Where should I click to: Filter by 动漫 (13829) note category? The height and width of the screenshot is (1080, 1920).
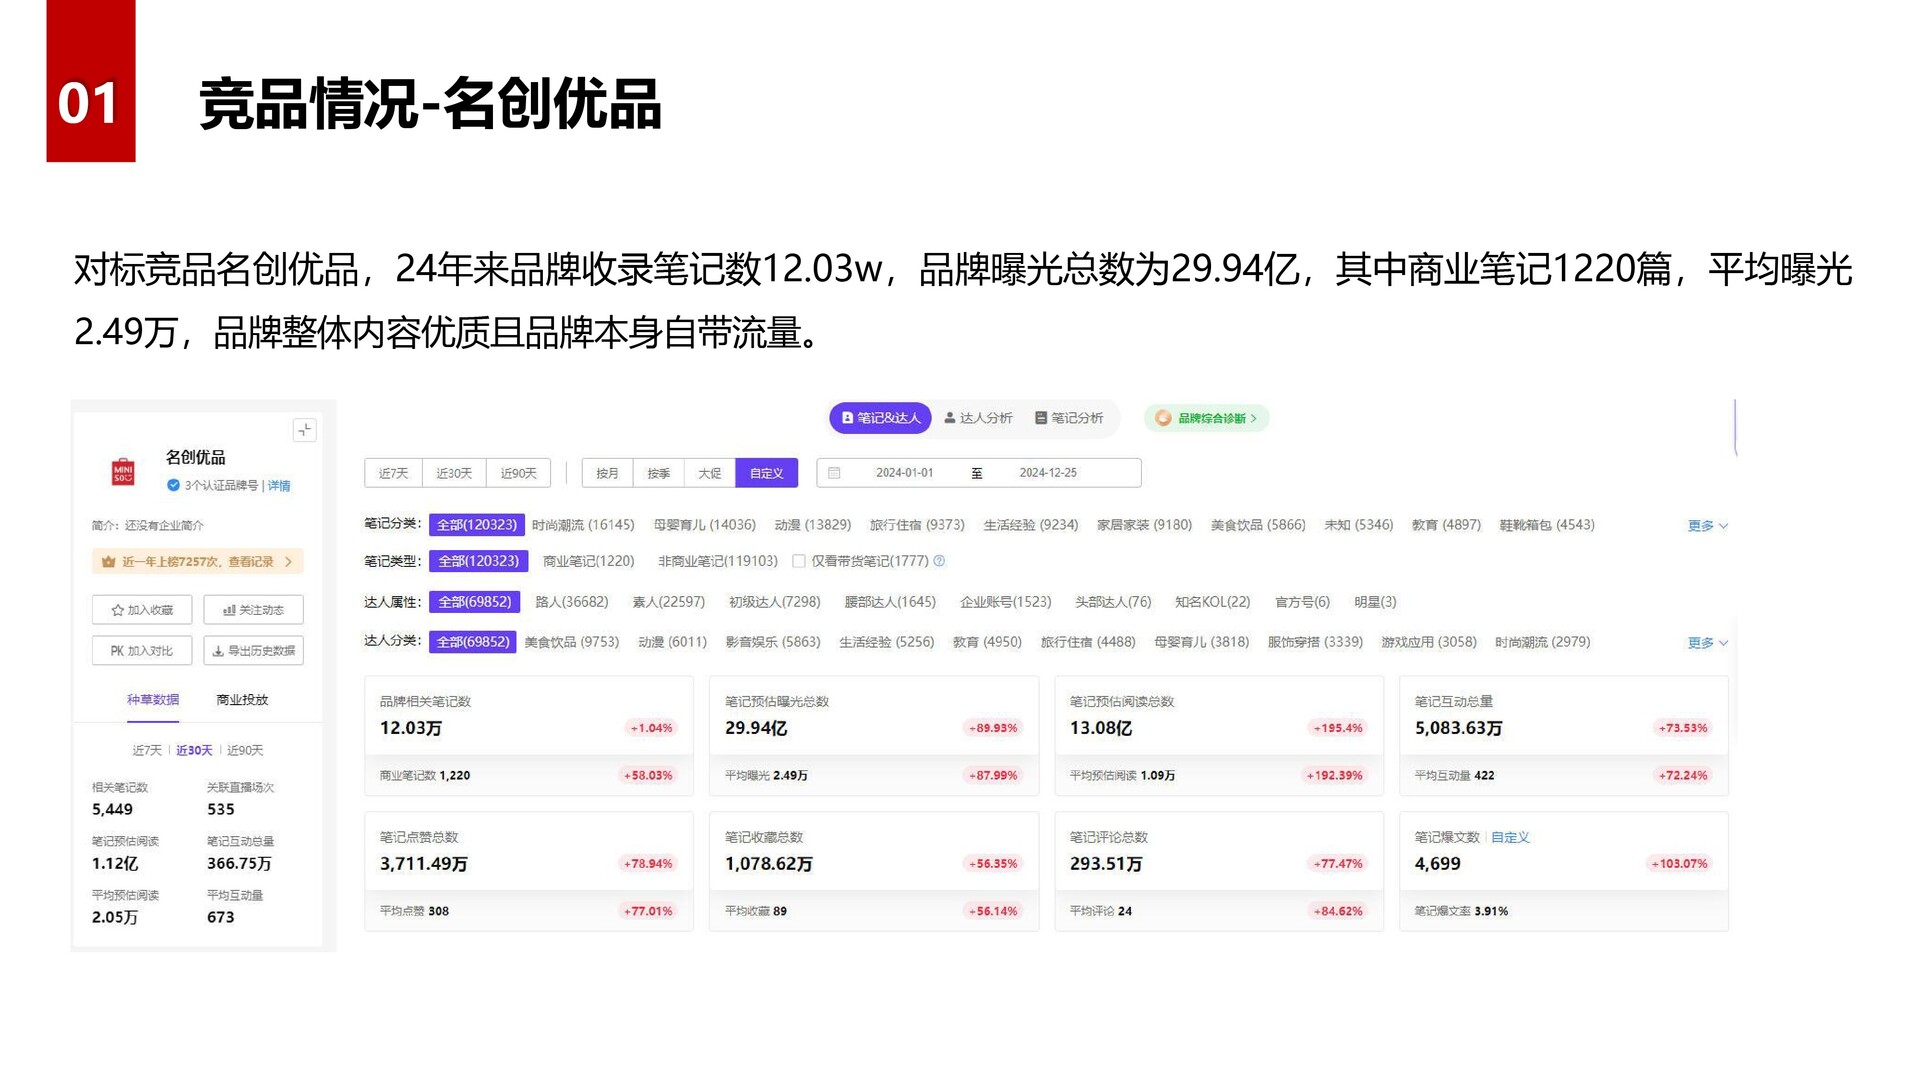(813, 525)
